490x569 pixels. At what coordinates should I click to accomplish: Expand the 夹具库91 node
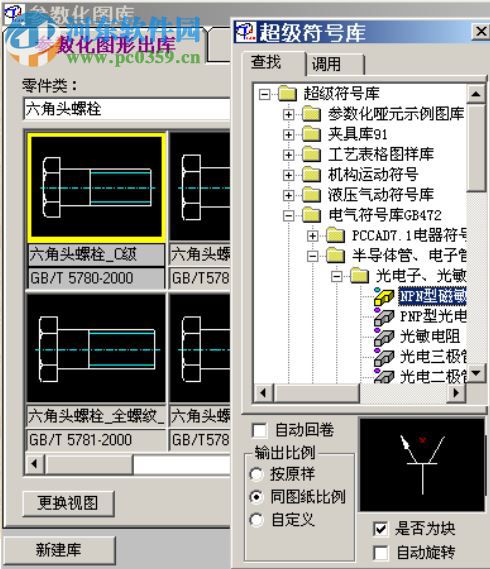point(289,135)
